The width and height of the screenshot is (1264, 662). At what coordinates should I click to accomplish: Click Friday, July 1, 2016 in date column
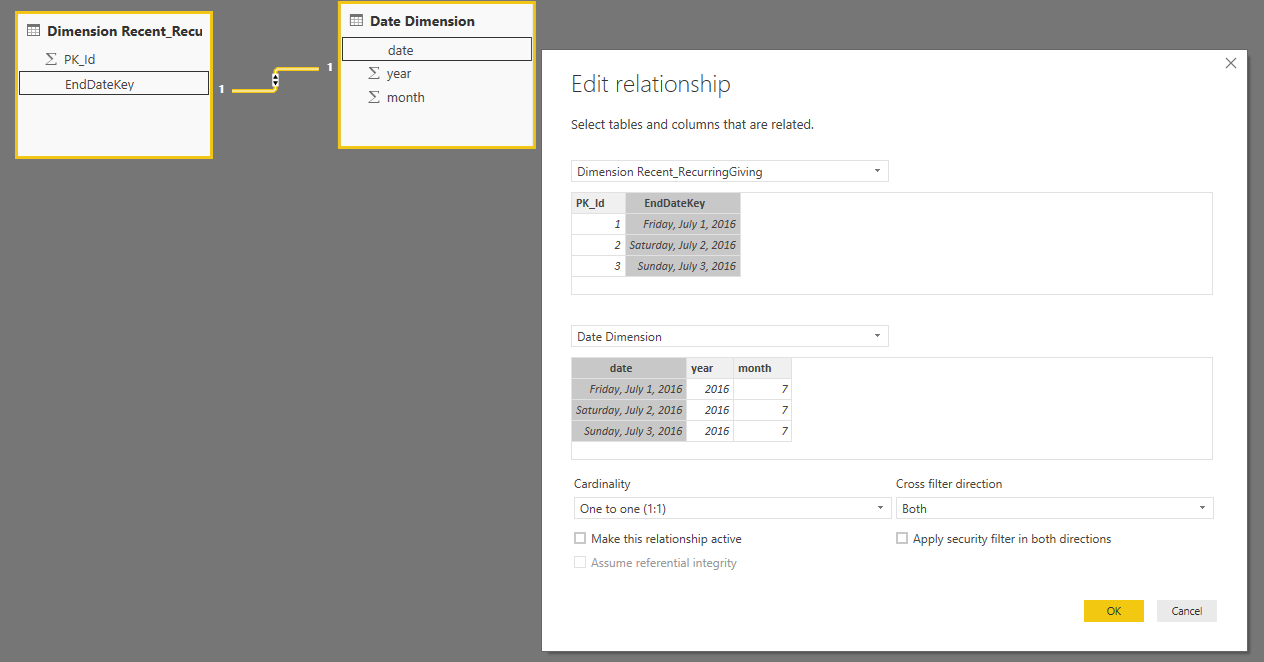click(x=629, y=389)
